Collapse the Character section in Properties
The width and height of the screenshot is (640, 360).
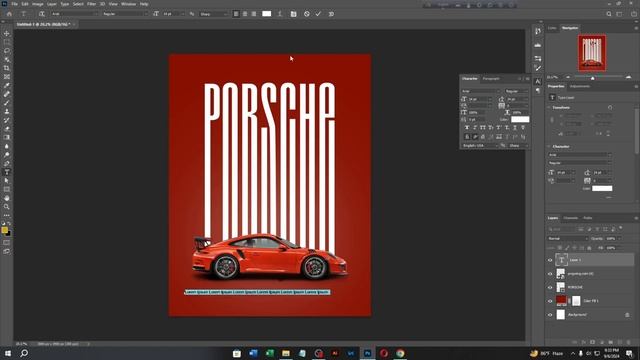pyautogui.click(x=549, y=146)
